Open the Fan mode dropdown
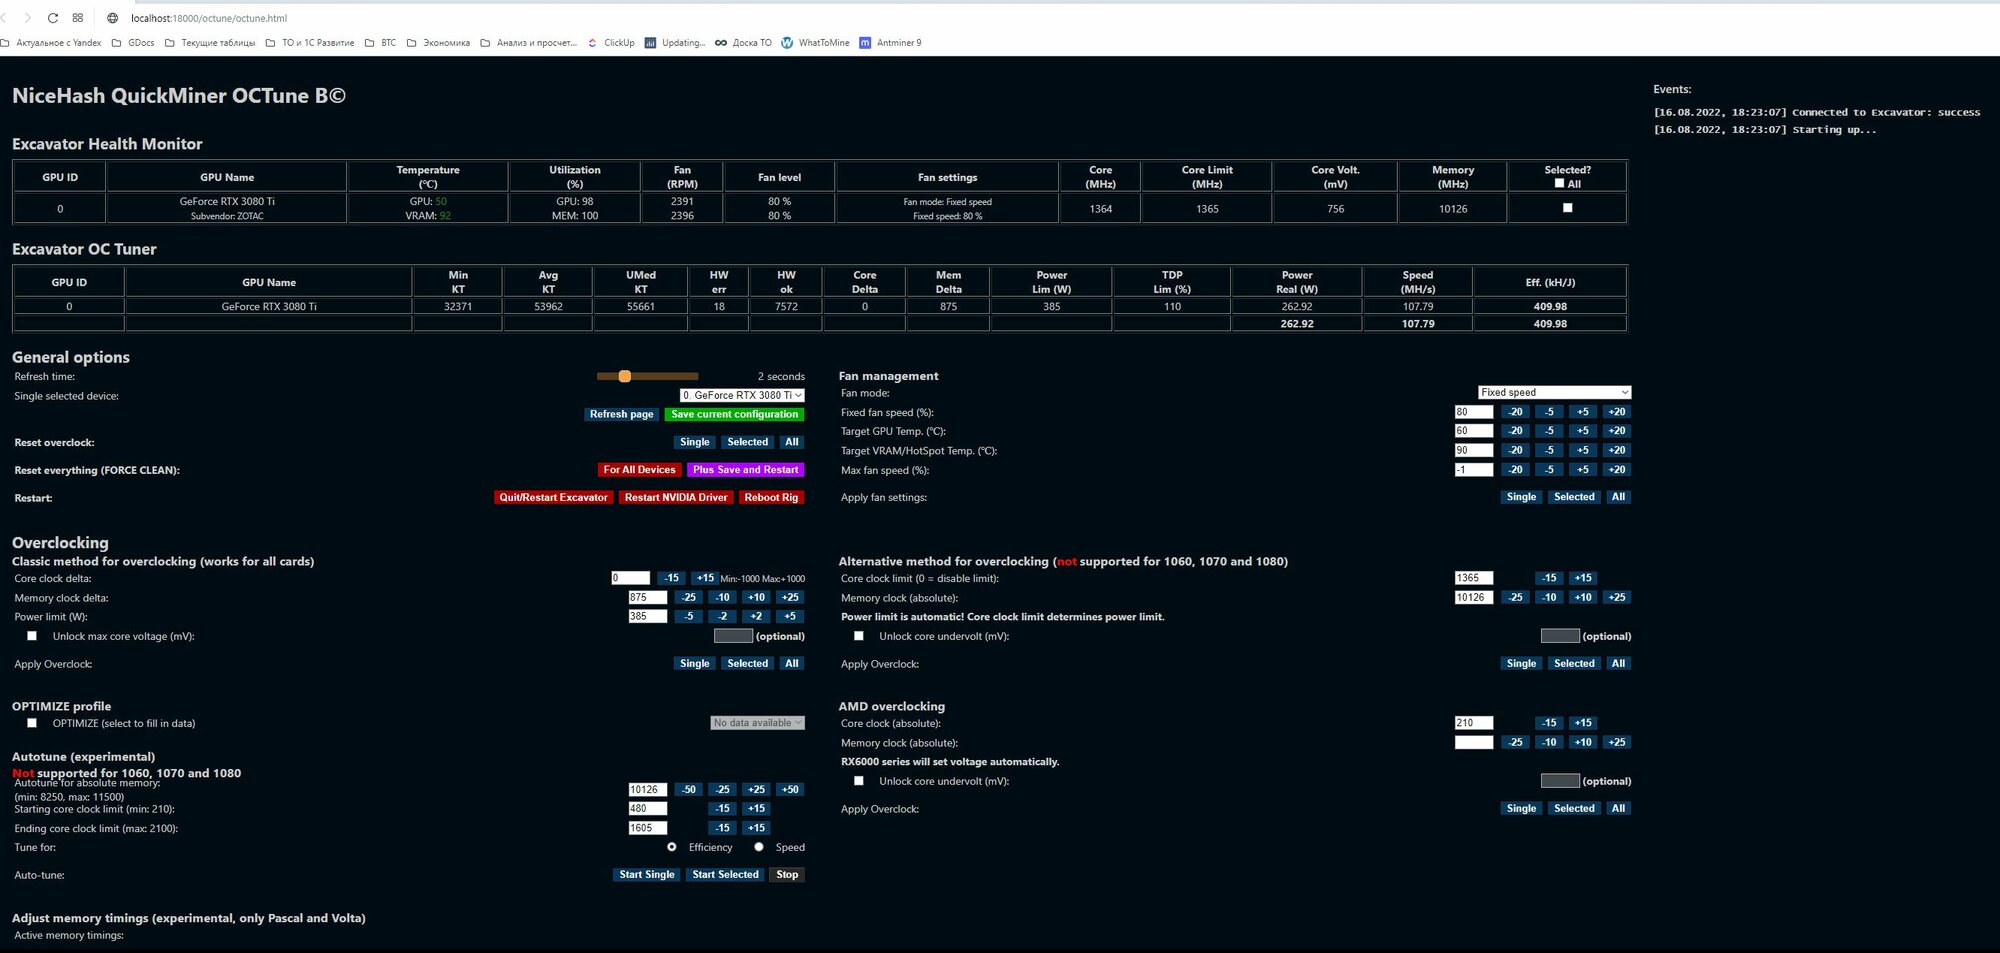The width and height of the screenshot is (2000, 953). (x=1554, y=392)
